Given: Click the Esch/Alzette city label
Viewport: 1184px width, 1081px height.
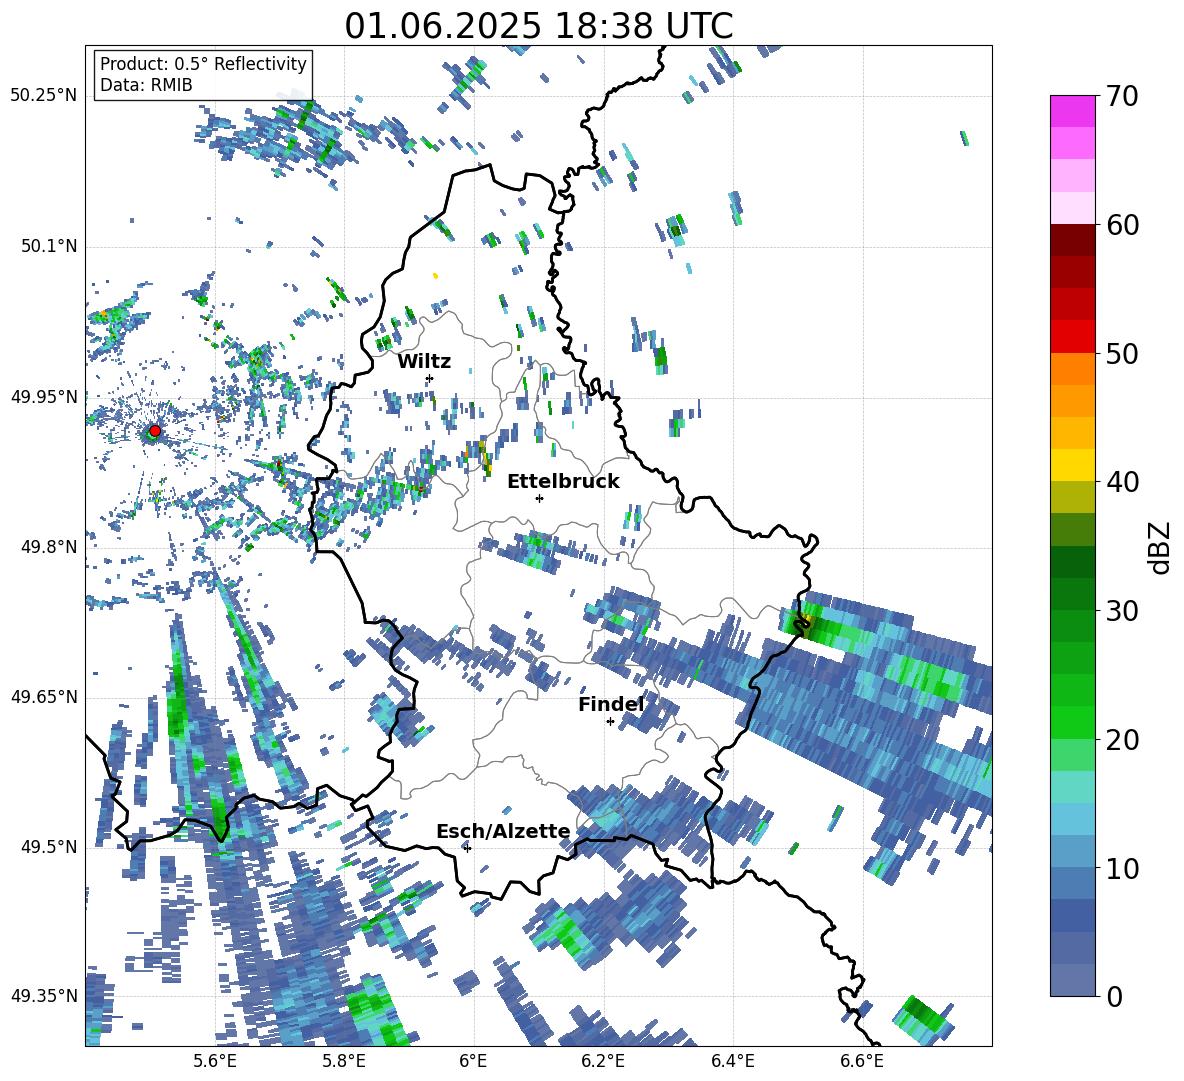Looking at the screenshot, I should pos(503,831).
